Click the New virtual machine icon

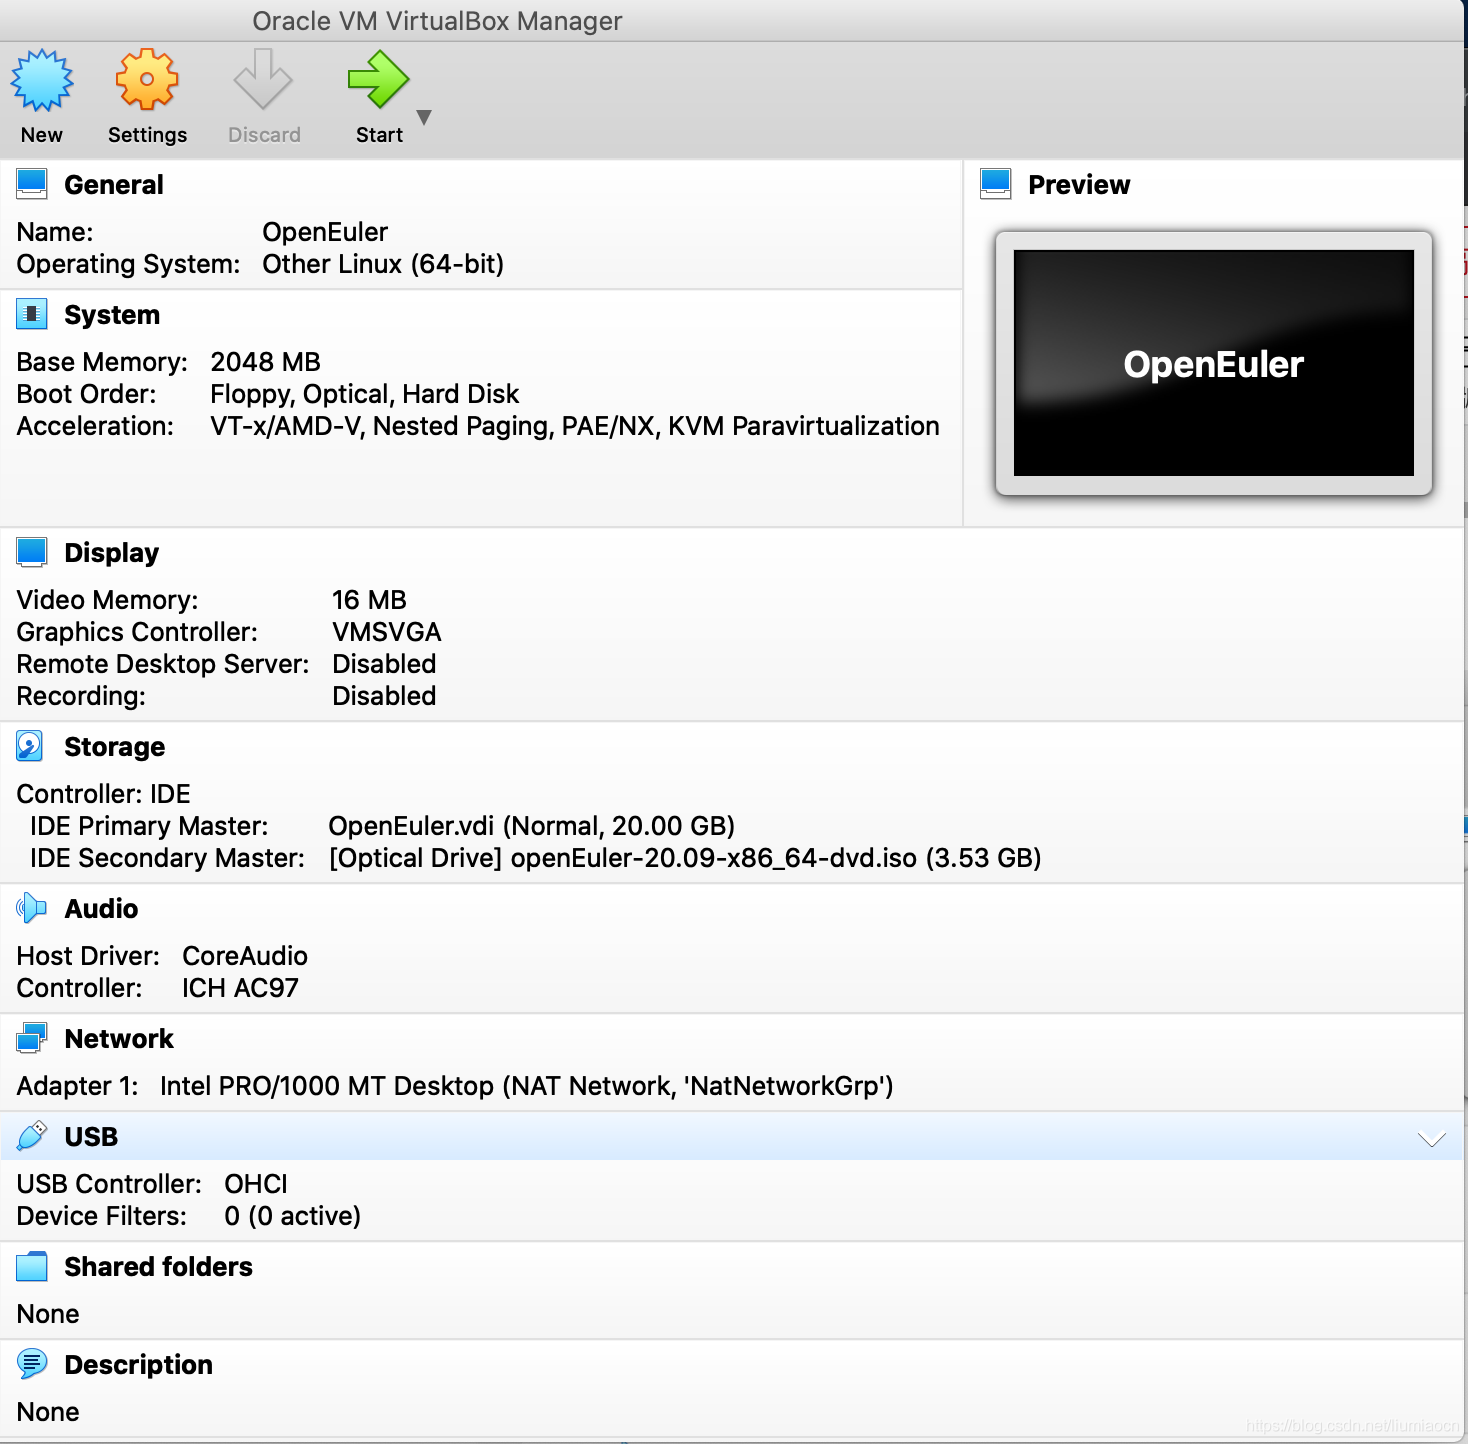point(42,80)
